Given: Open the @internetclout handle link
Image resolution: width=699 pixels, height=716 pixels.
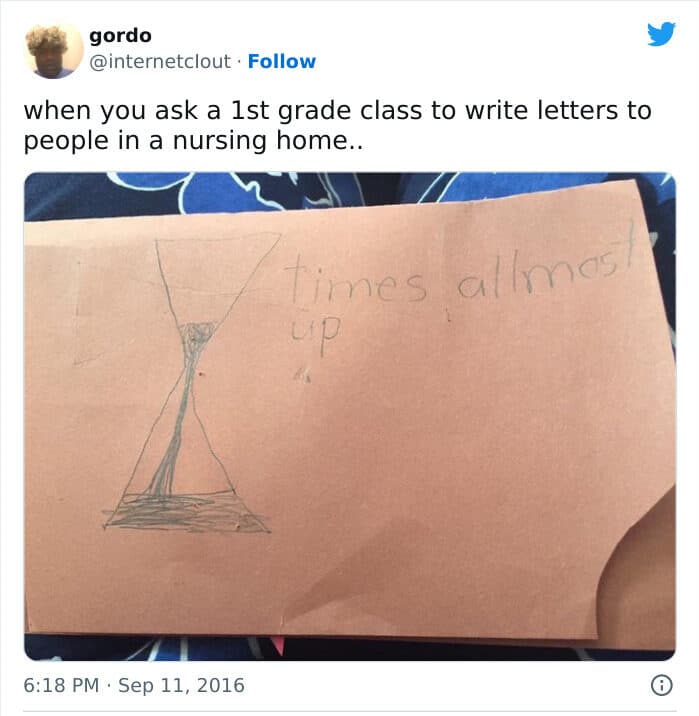Looking at the screenshot, I should [x=160, y=62].
